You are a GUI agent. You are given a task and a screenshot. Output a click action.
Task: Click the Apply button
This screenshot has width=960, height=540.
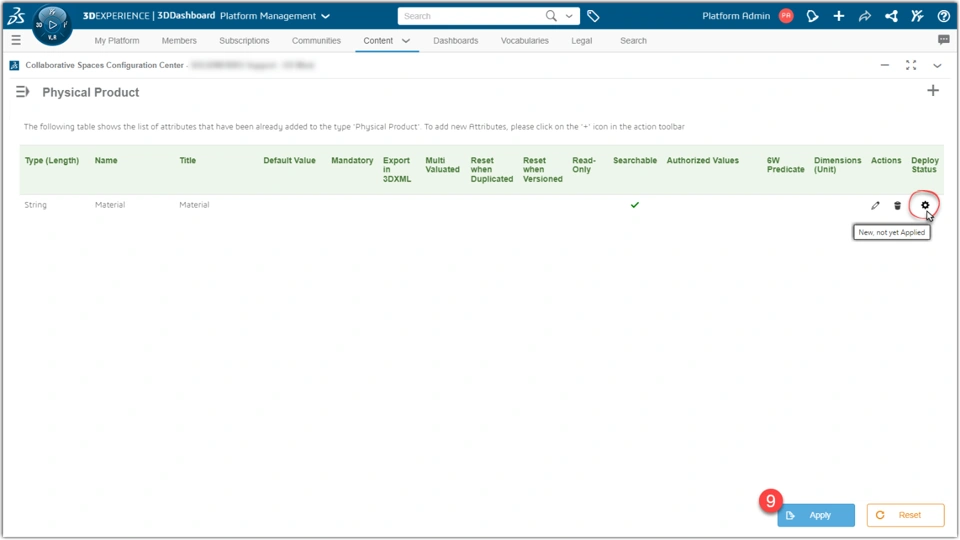click(816, 515)
